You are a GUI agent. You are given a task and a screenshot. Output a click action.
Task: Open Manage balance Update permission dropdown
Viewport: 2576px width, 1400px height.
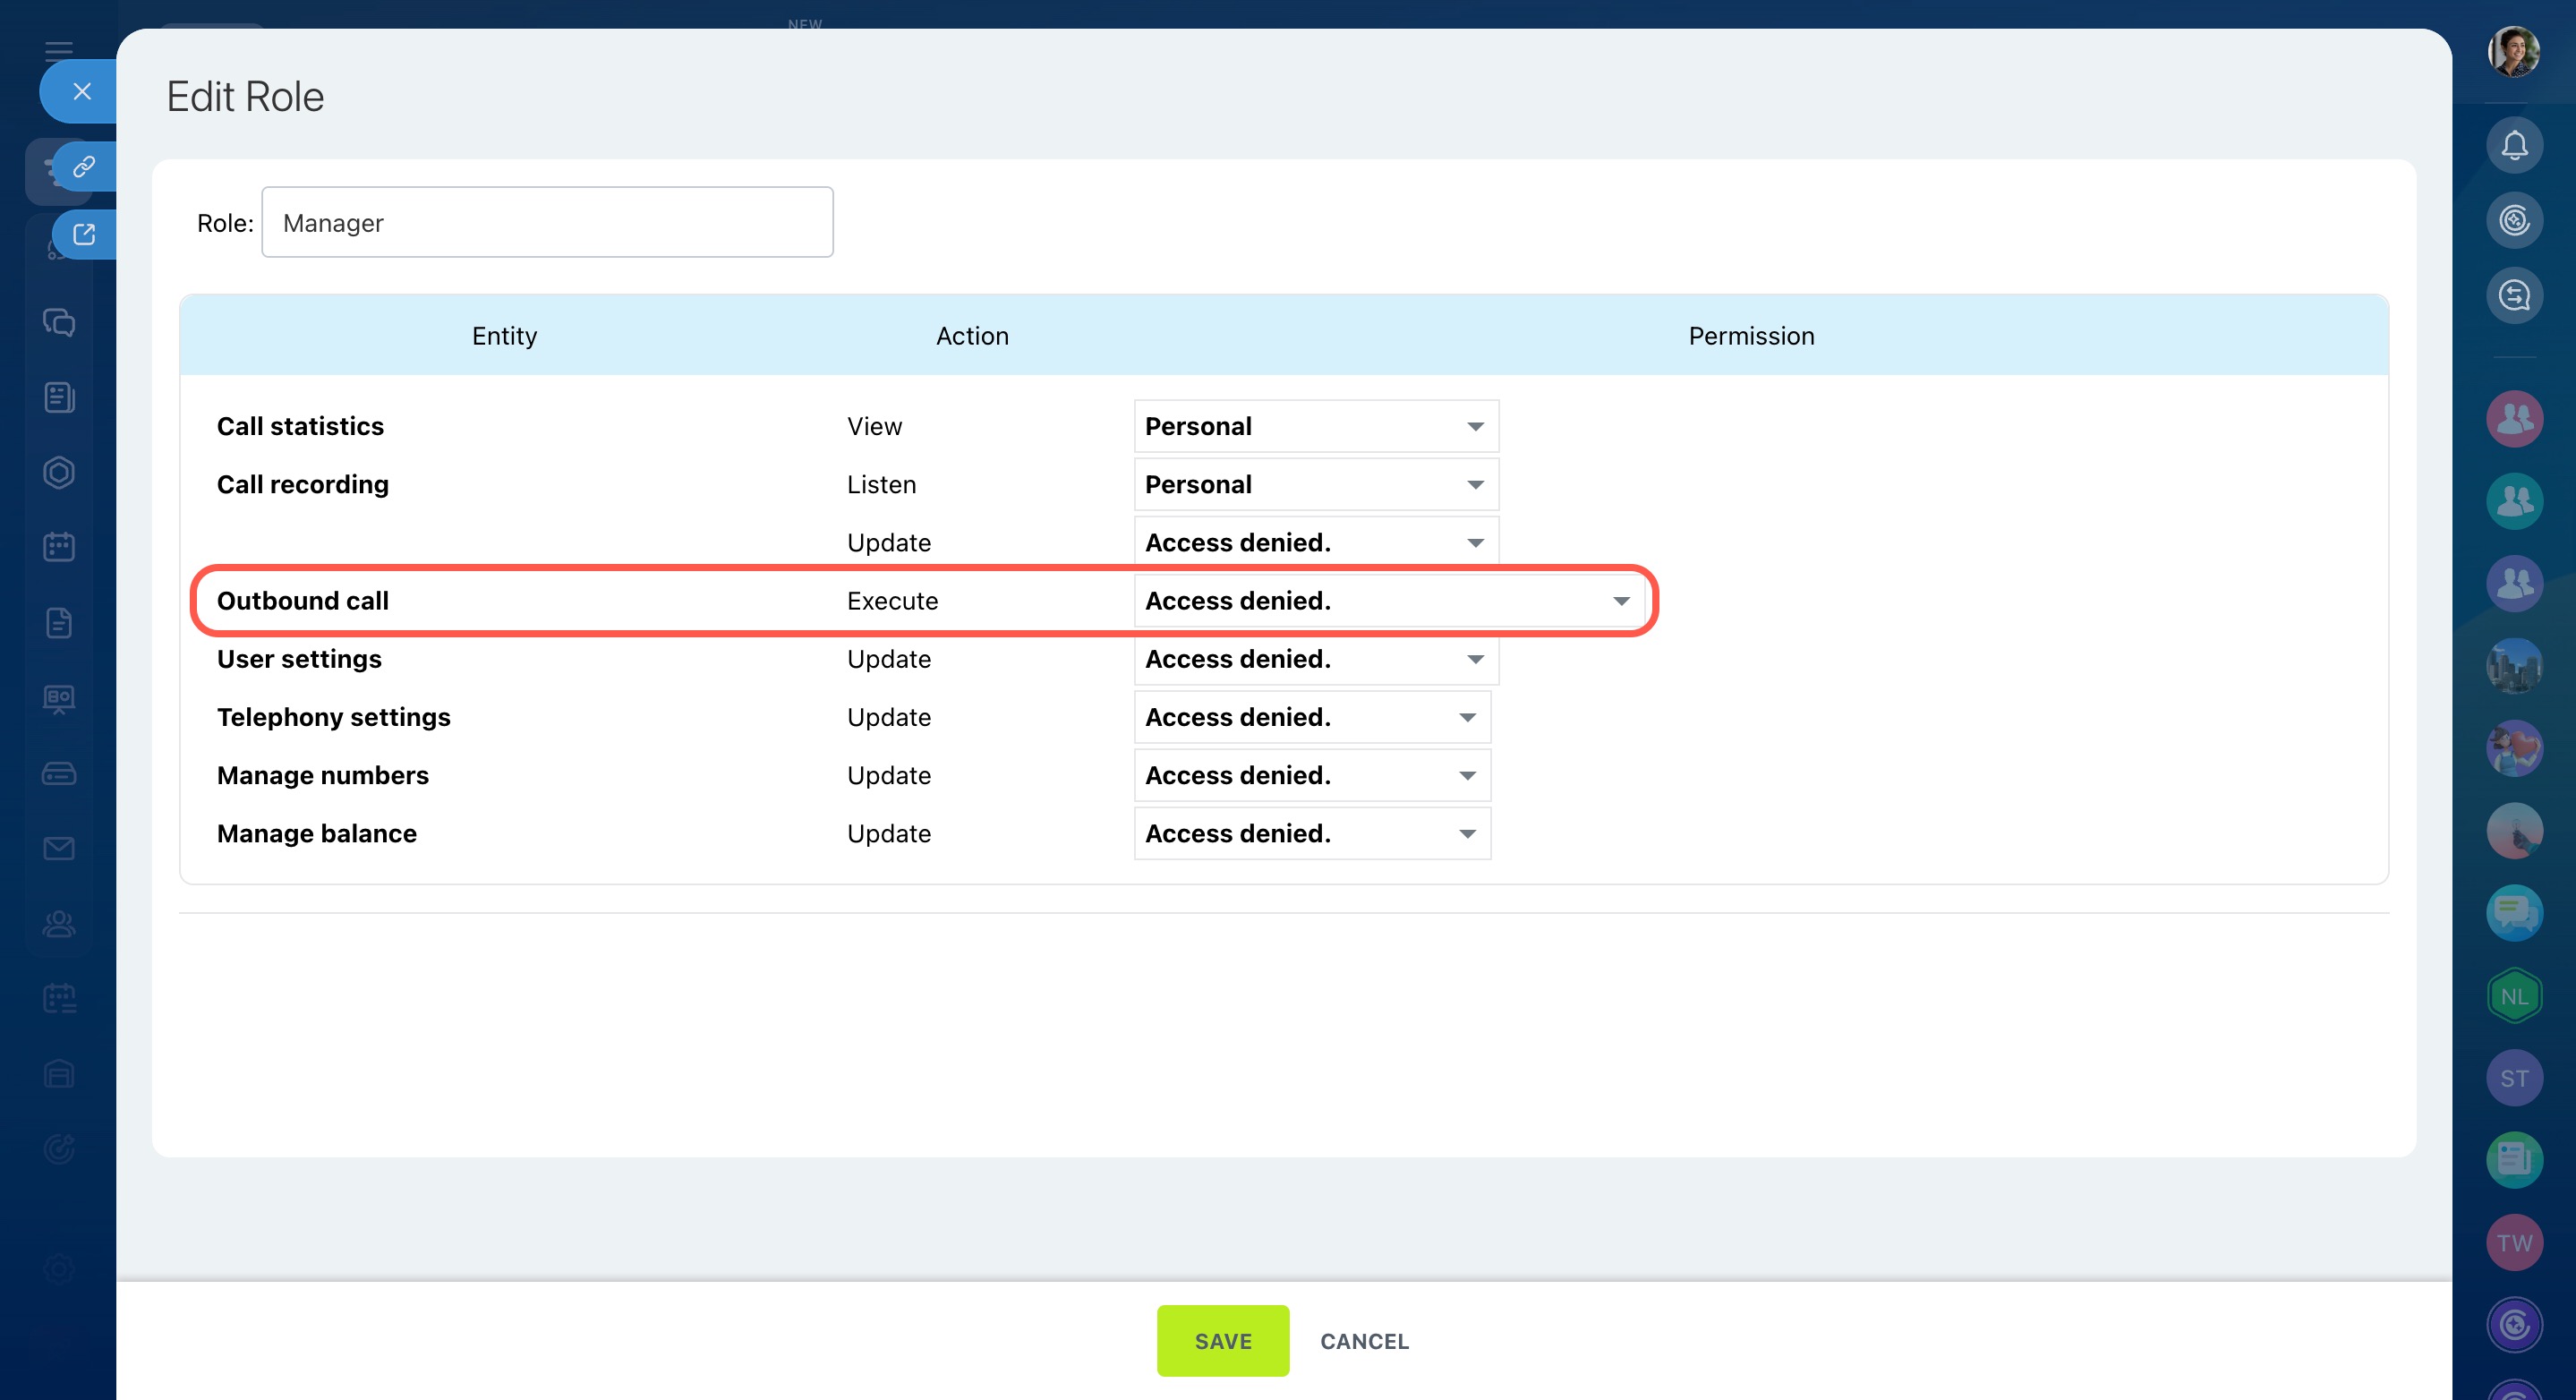click(x=1311, y=833)
